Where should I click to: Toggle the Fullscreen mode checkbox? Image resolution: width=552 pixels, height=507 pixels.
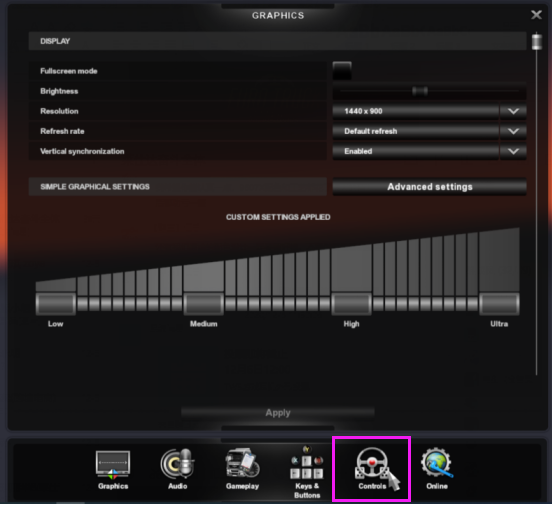pyautogui.click(x=342, y=71)
